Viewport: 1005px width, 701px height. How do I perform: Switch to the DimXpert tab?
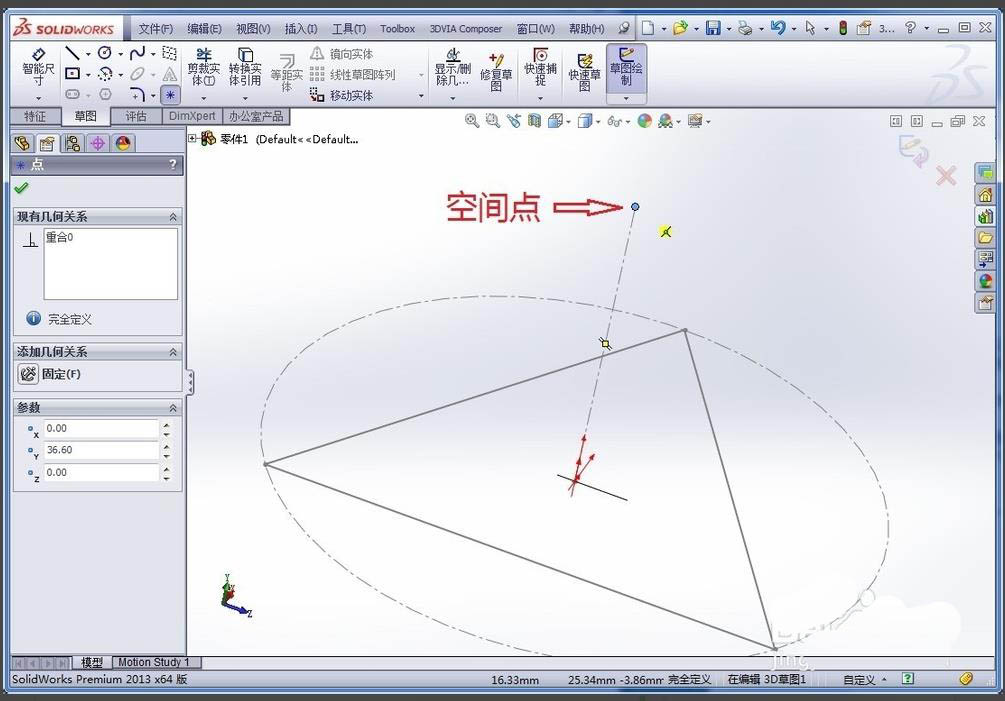pyautogui.click(x=192, y=116)
